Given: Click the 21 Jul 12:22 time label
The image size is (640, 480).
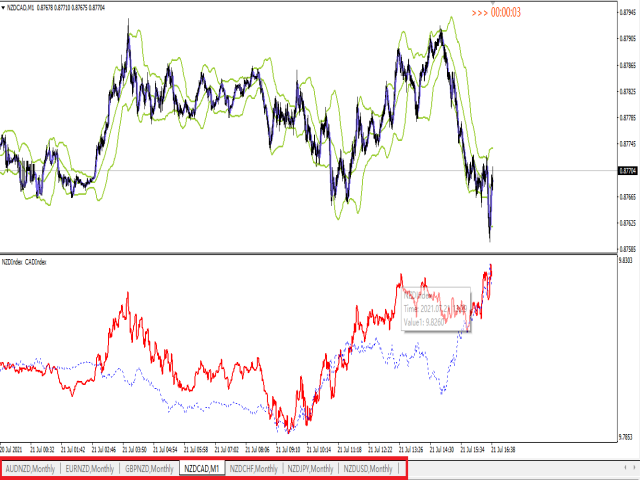Looking at the screenshot, I should pyautogui.click(x=380, y=450).
